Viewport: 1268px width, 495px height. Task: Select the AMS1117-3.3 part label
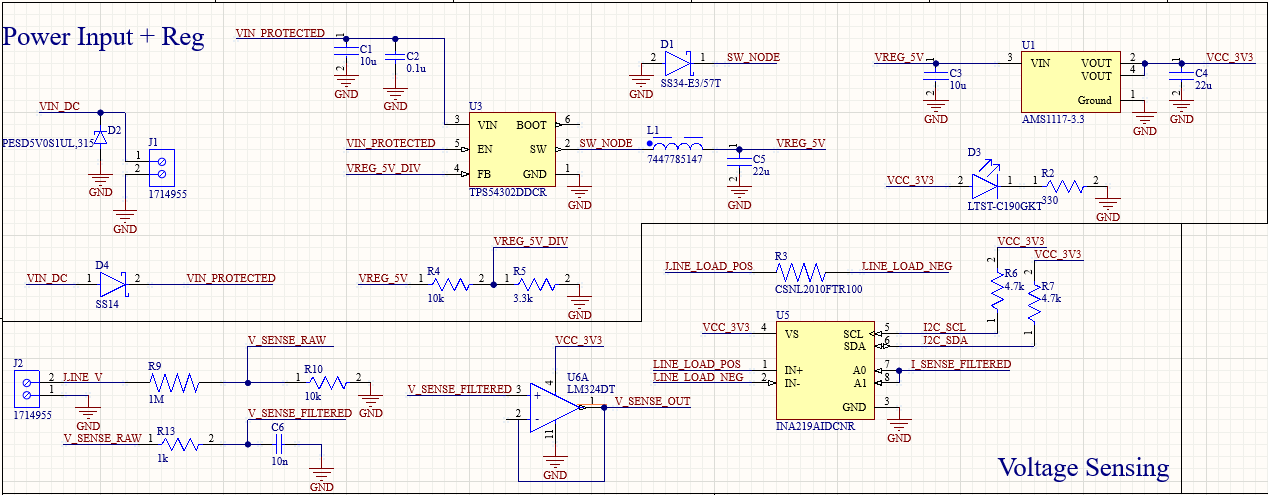point(1055,118)
